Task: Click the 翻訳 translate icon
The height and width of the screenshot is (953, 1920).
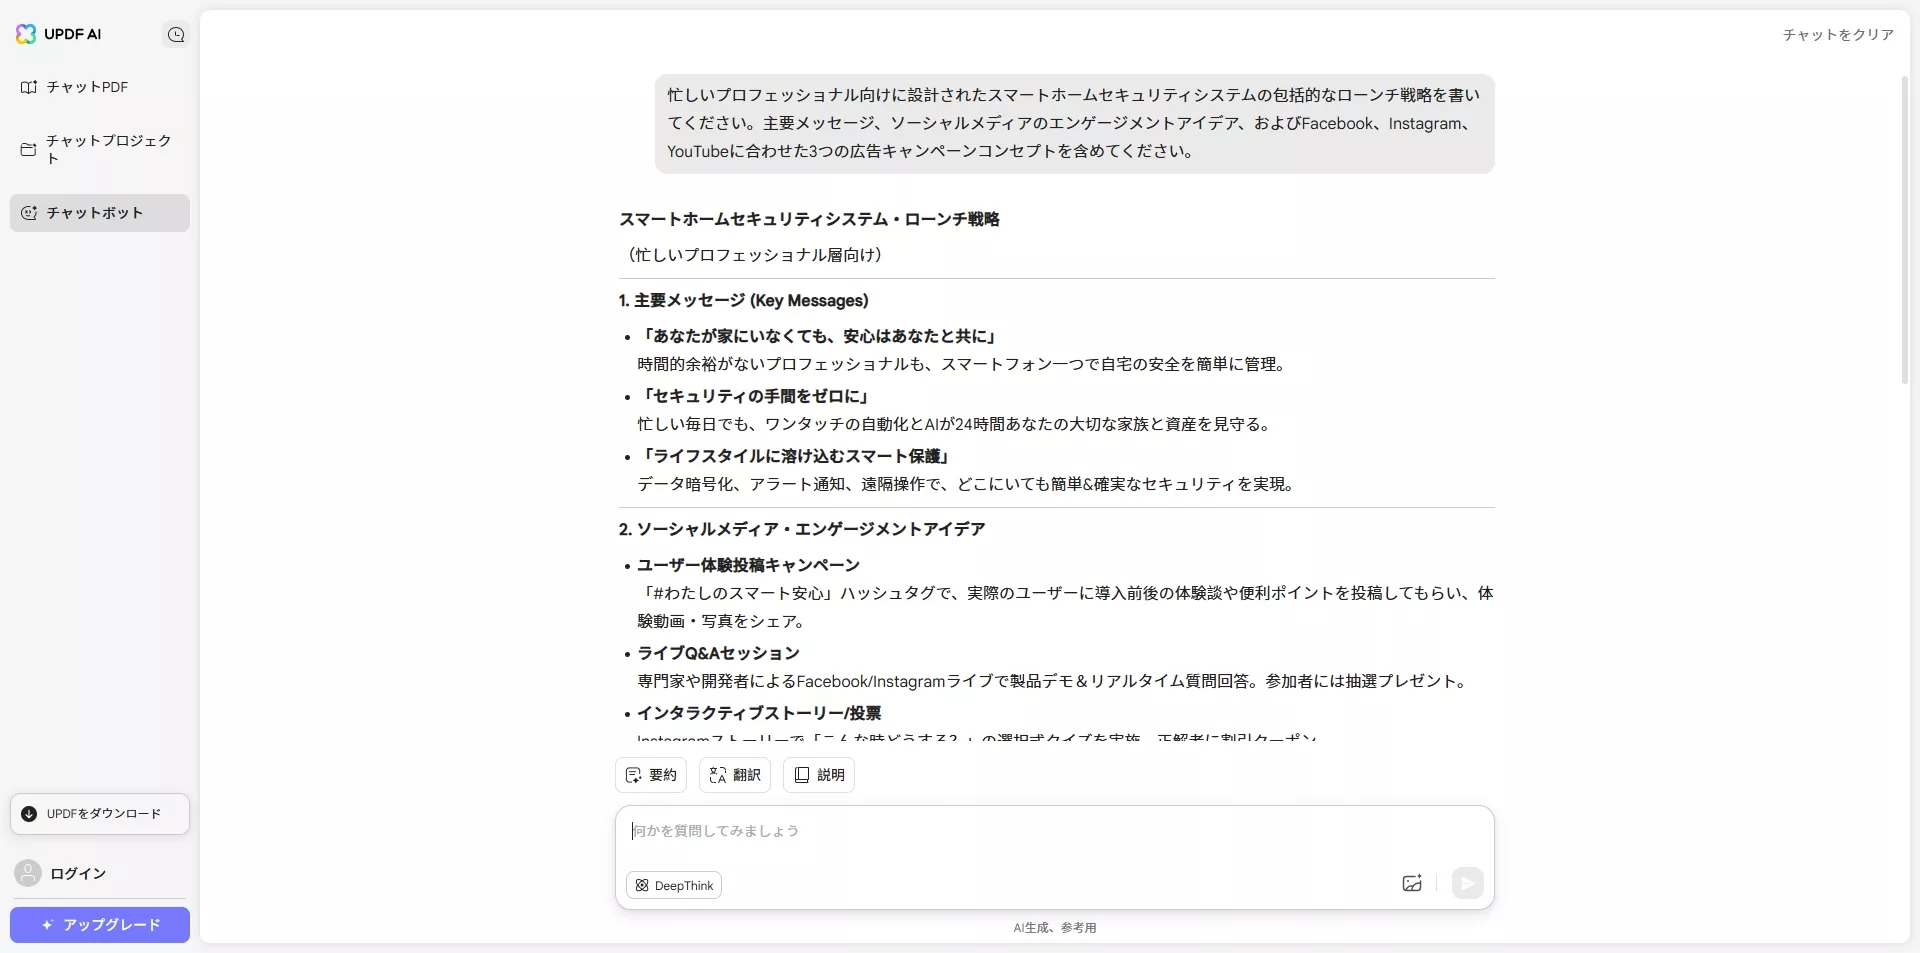Action: pos(717,775)
